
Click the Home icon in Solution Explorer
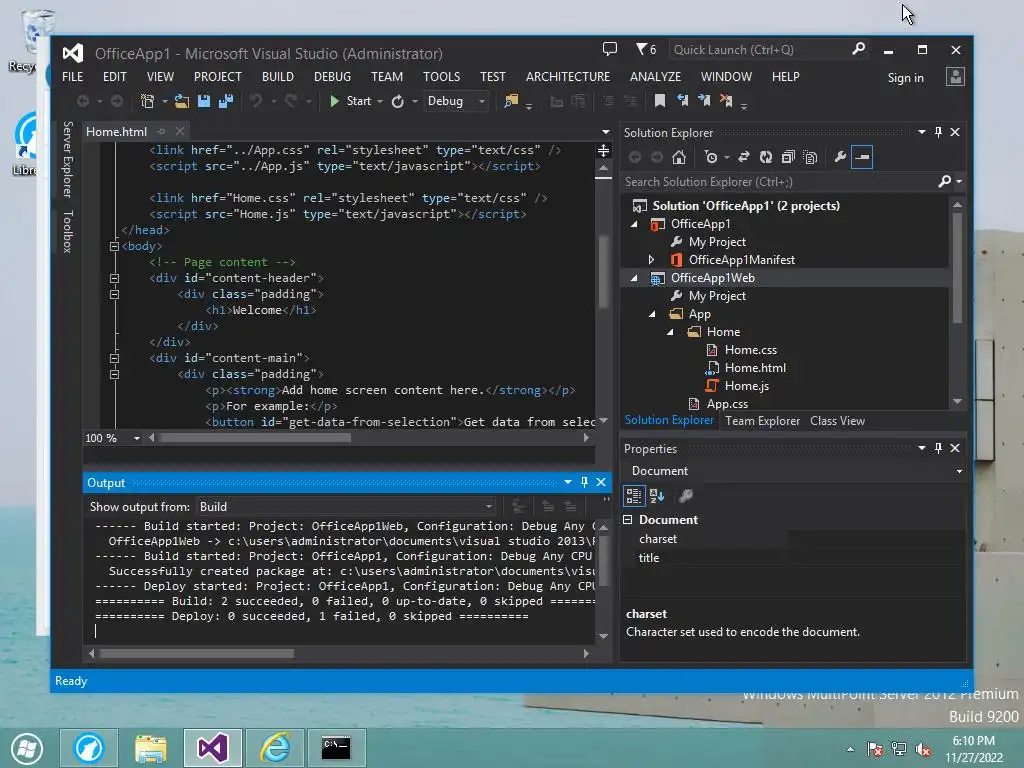pos(679,157)
